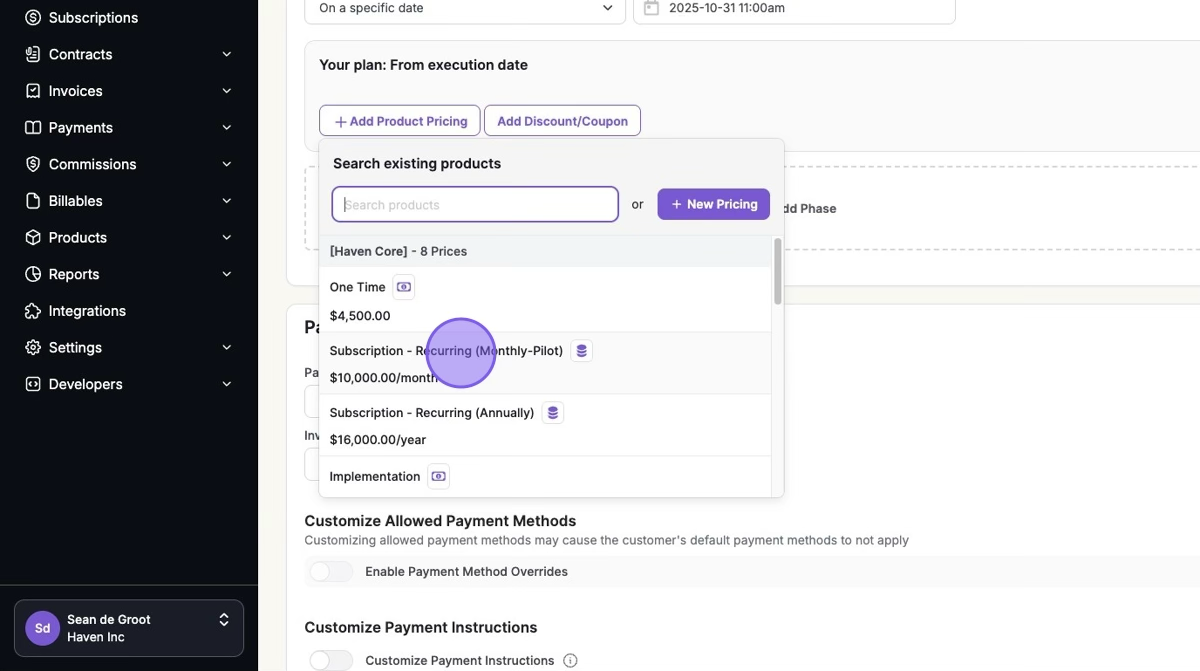Image resolution: width=1200 pixels, height=671 pixels.
Task: Click the Contracts sidebar icon
Action: 33,54
